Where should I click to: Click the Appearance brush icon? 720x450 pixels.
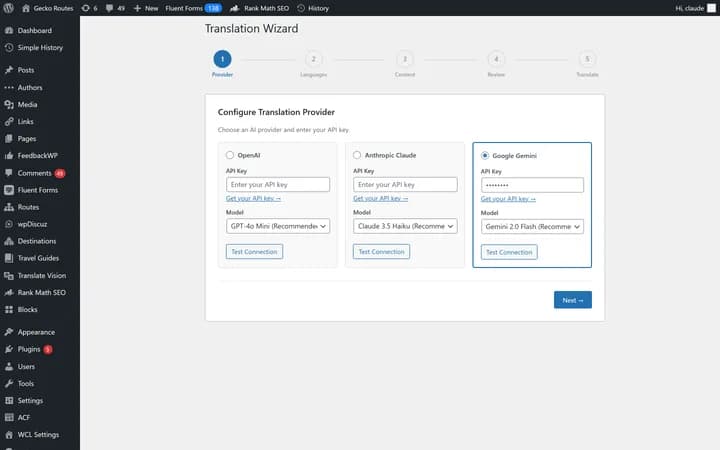tap(9, 332)
